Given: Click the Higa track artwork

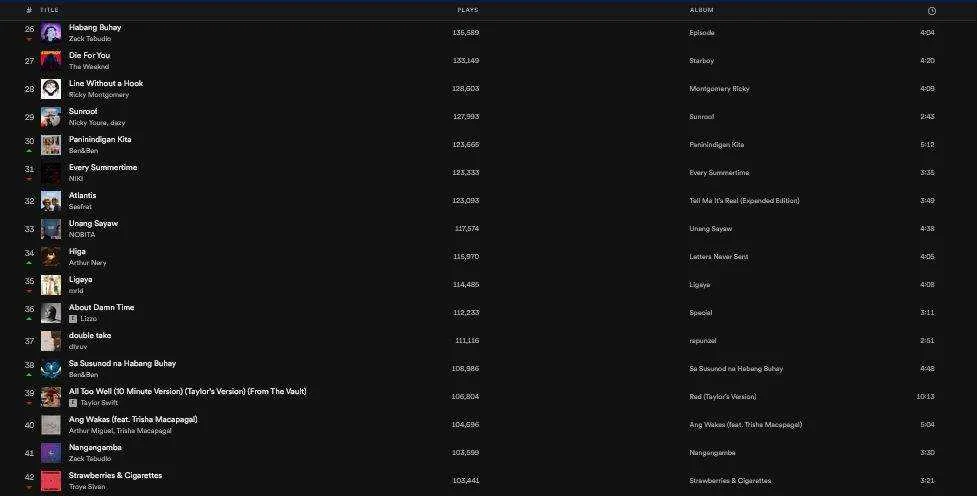Looking at the screenshot, I should (51, 257).
